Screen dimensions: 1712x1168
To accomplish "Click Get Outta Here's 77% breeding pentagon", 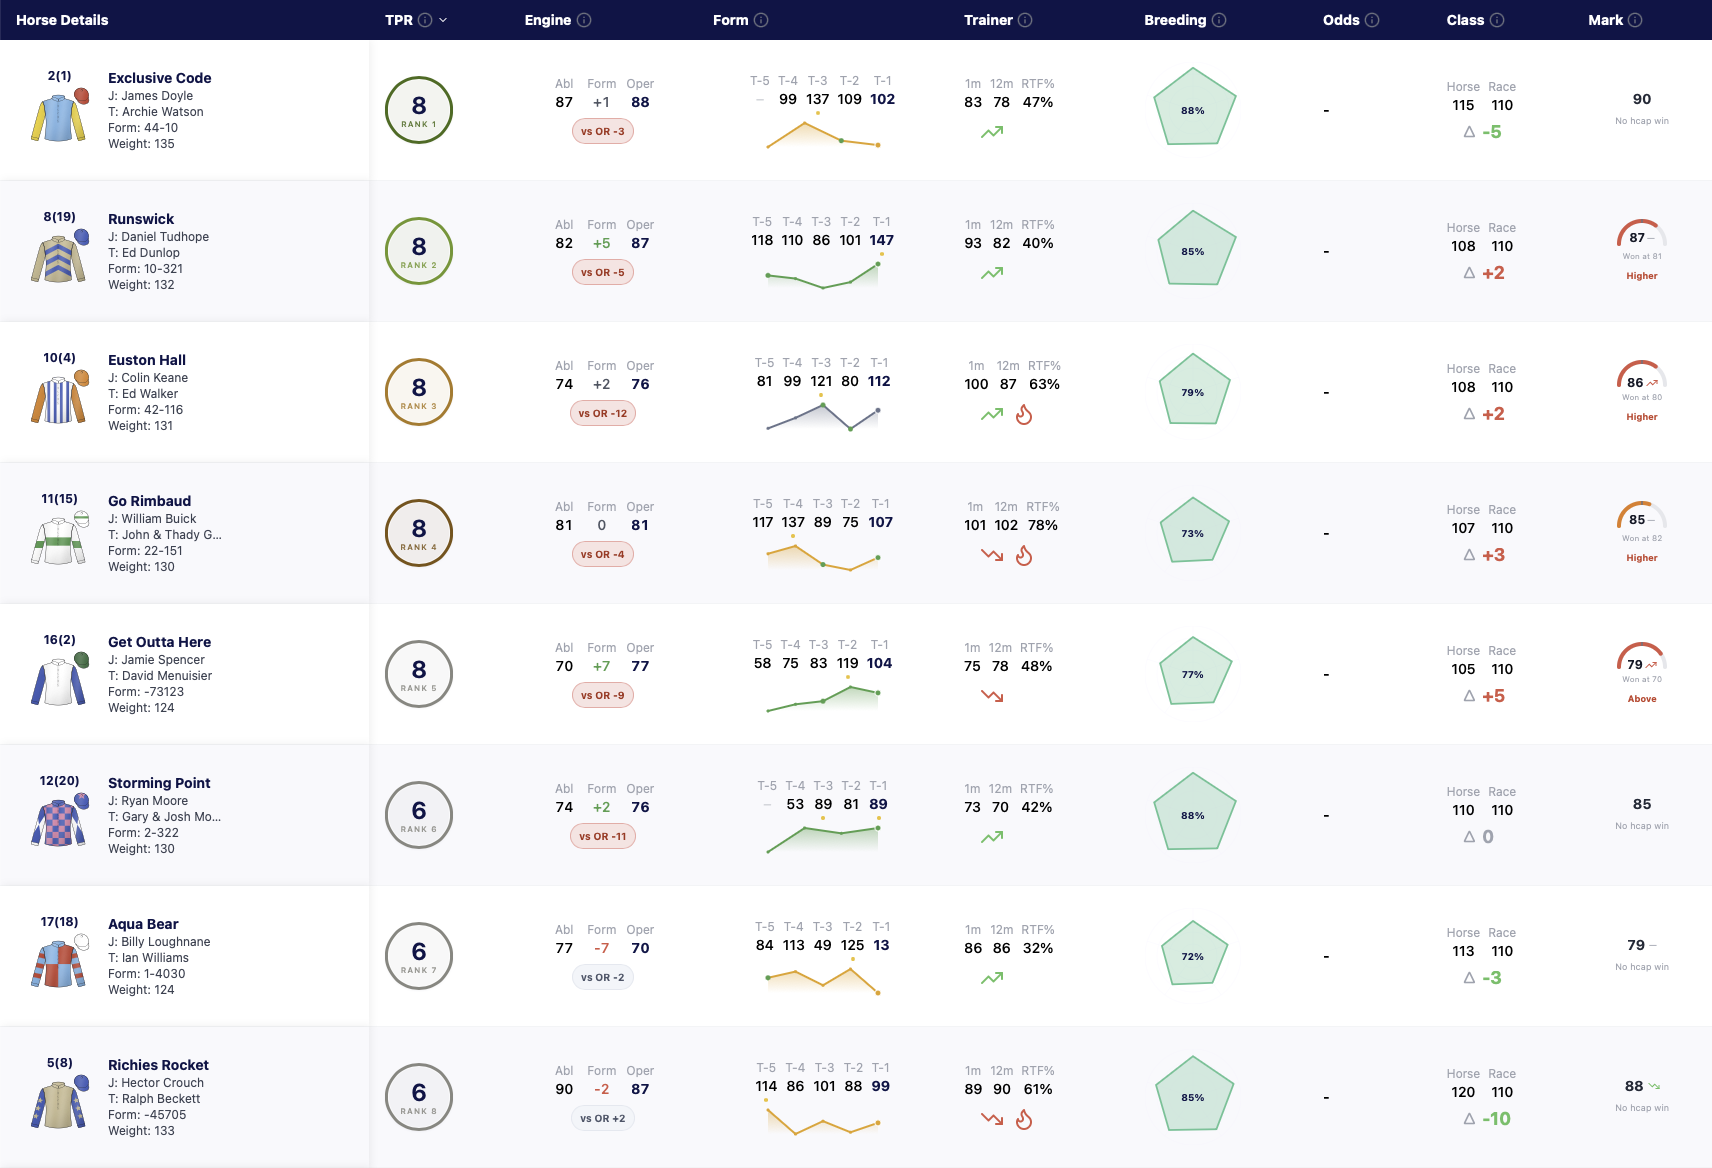I will [x=1193, y=672].
